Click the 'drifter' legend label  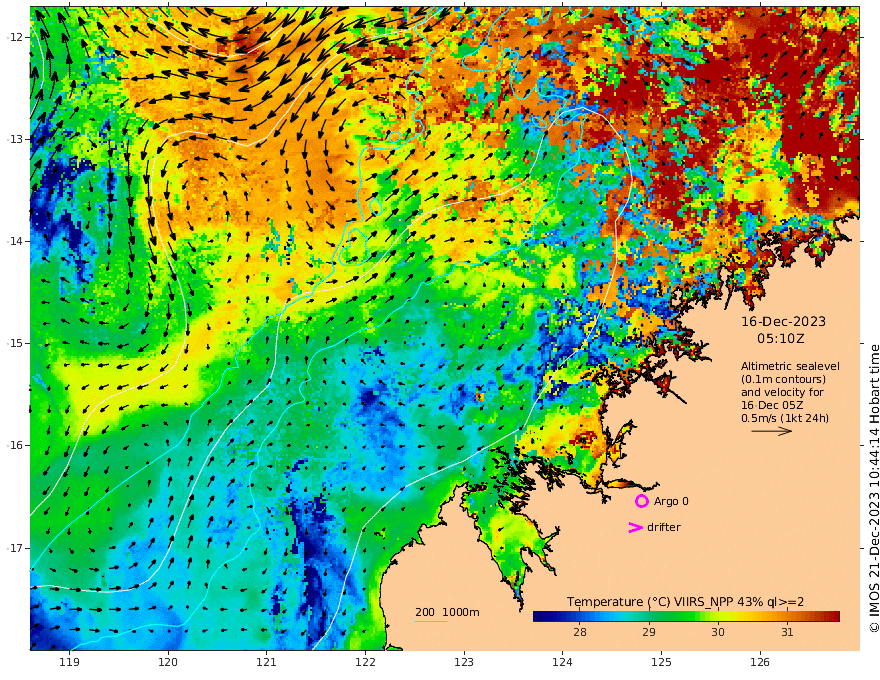coord(664,527)
